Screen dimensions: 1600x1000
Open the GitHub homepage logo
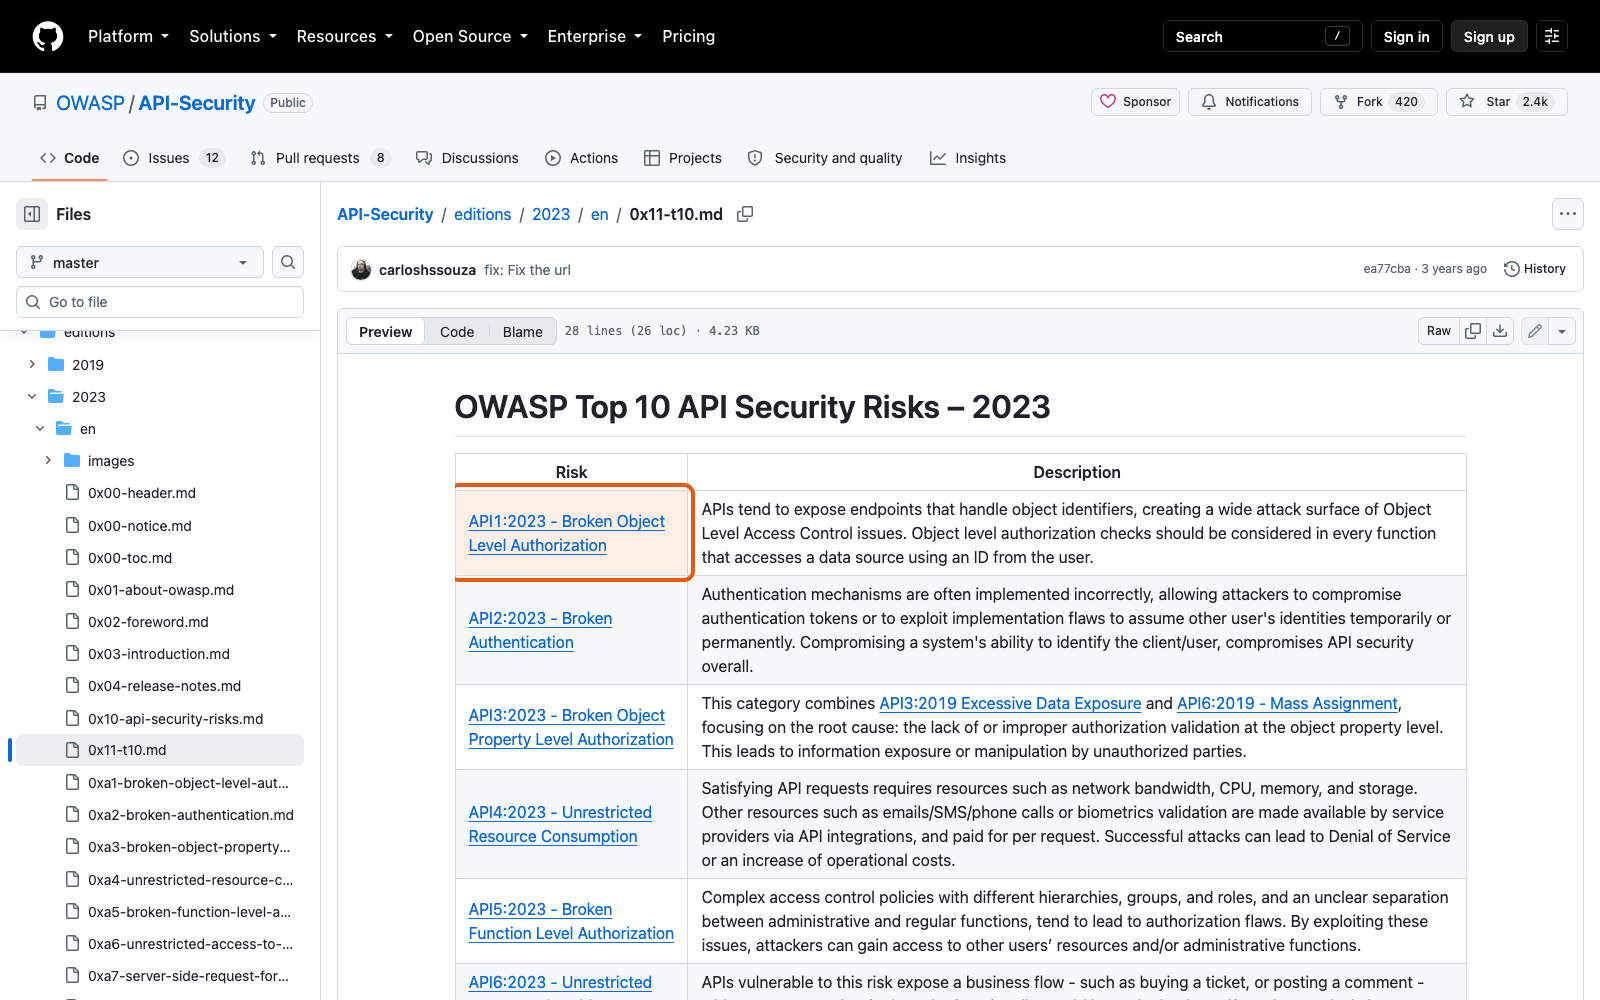click(48, 36)
